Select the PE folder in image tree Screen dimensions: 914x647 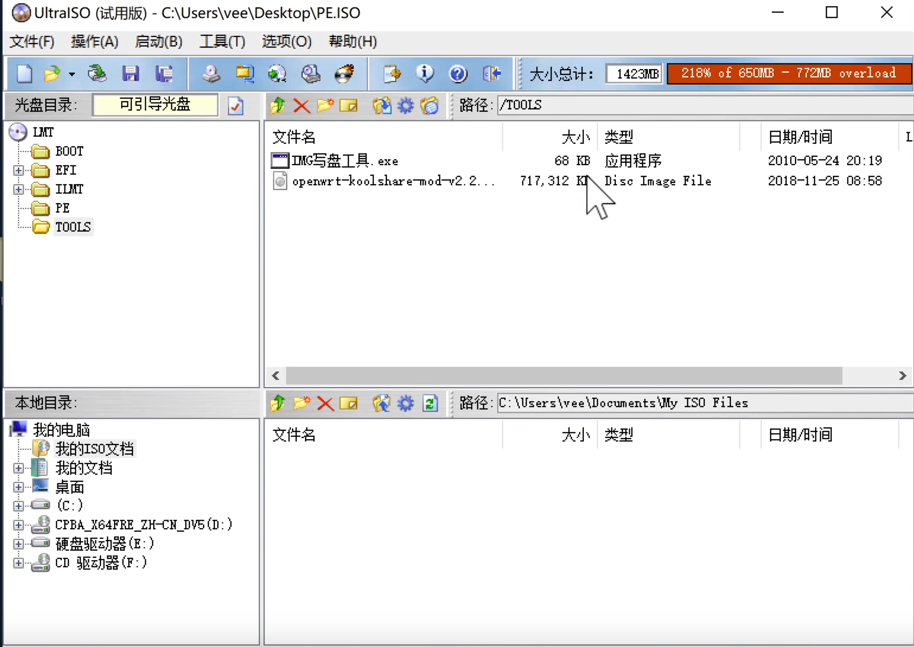pyautogui.click(x=62, y=208)
